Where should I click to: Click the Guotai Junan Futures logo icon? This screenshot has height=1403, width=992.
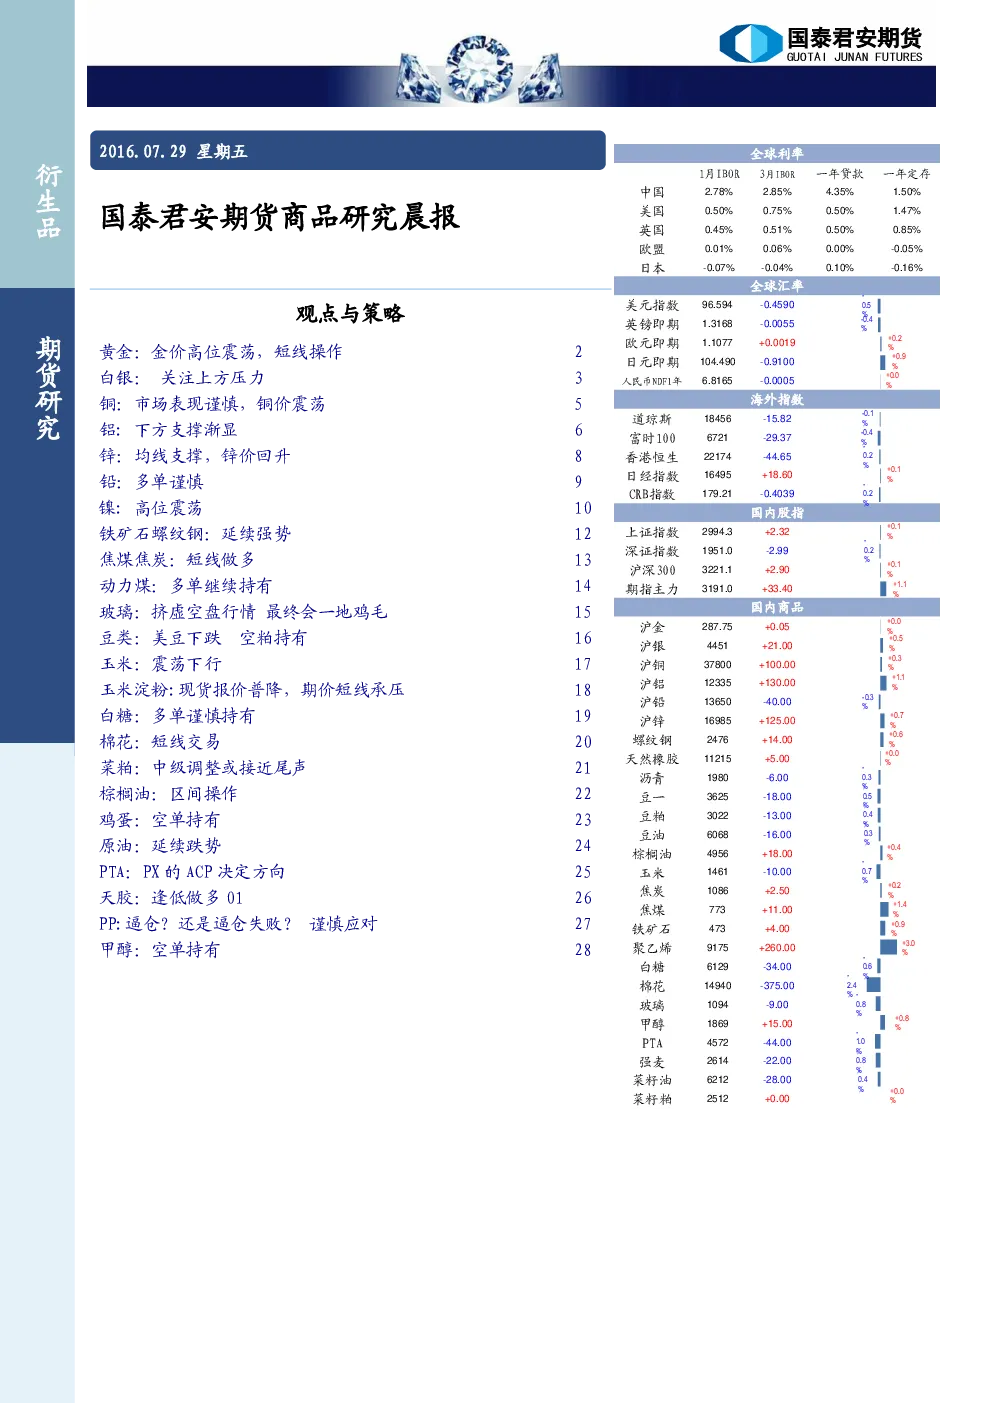coord(750,43)
